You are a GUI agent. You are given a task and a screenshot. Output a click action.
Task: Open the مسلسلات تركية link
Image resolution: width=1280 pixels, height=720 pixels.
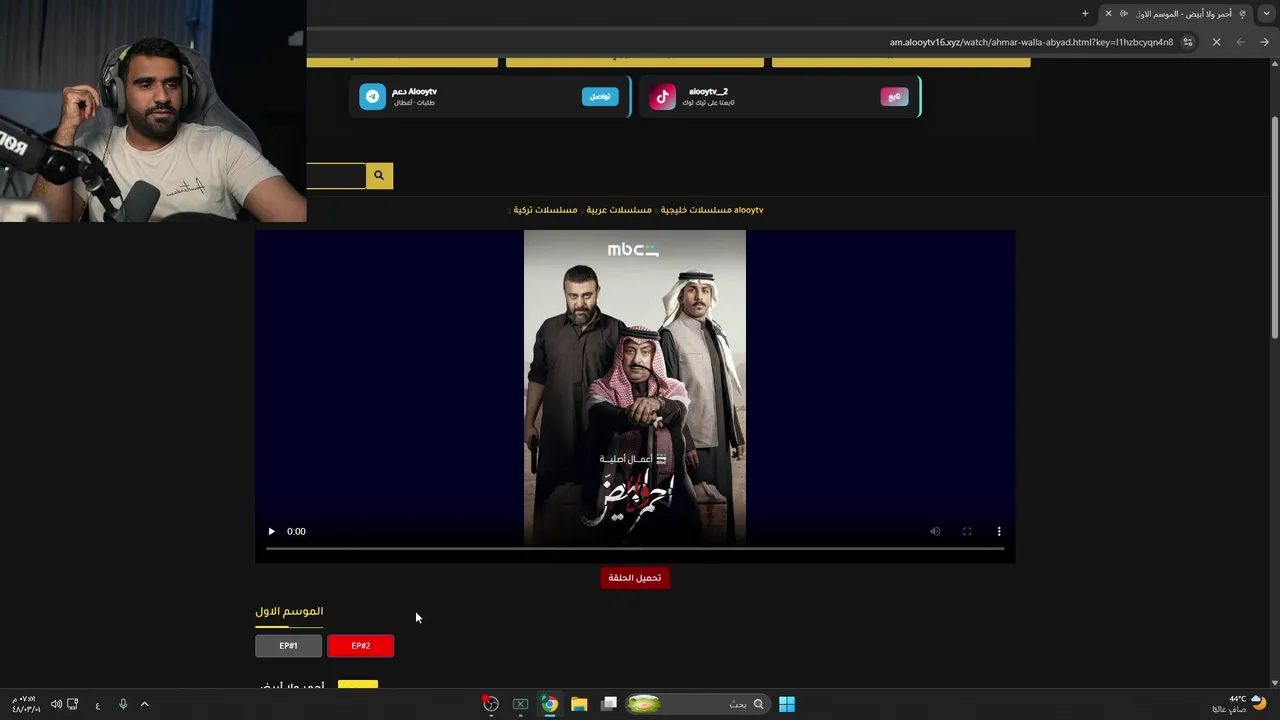[x=545, y=210]
